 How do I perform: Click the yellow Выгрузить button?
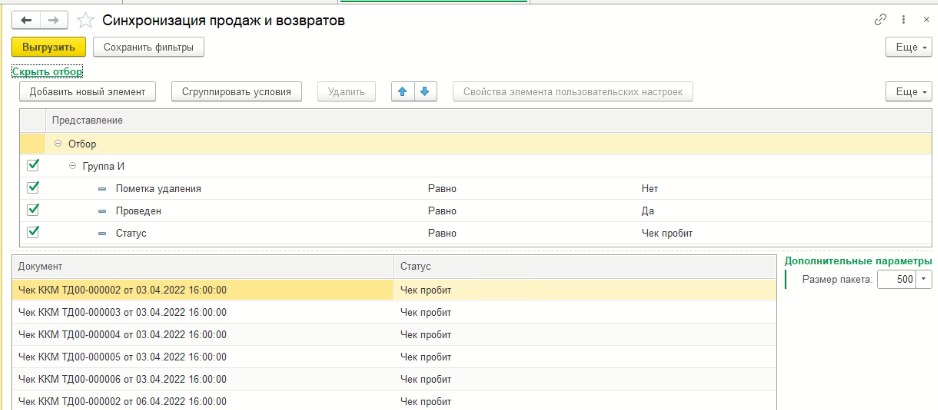(48, 47)
